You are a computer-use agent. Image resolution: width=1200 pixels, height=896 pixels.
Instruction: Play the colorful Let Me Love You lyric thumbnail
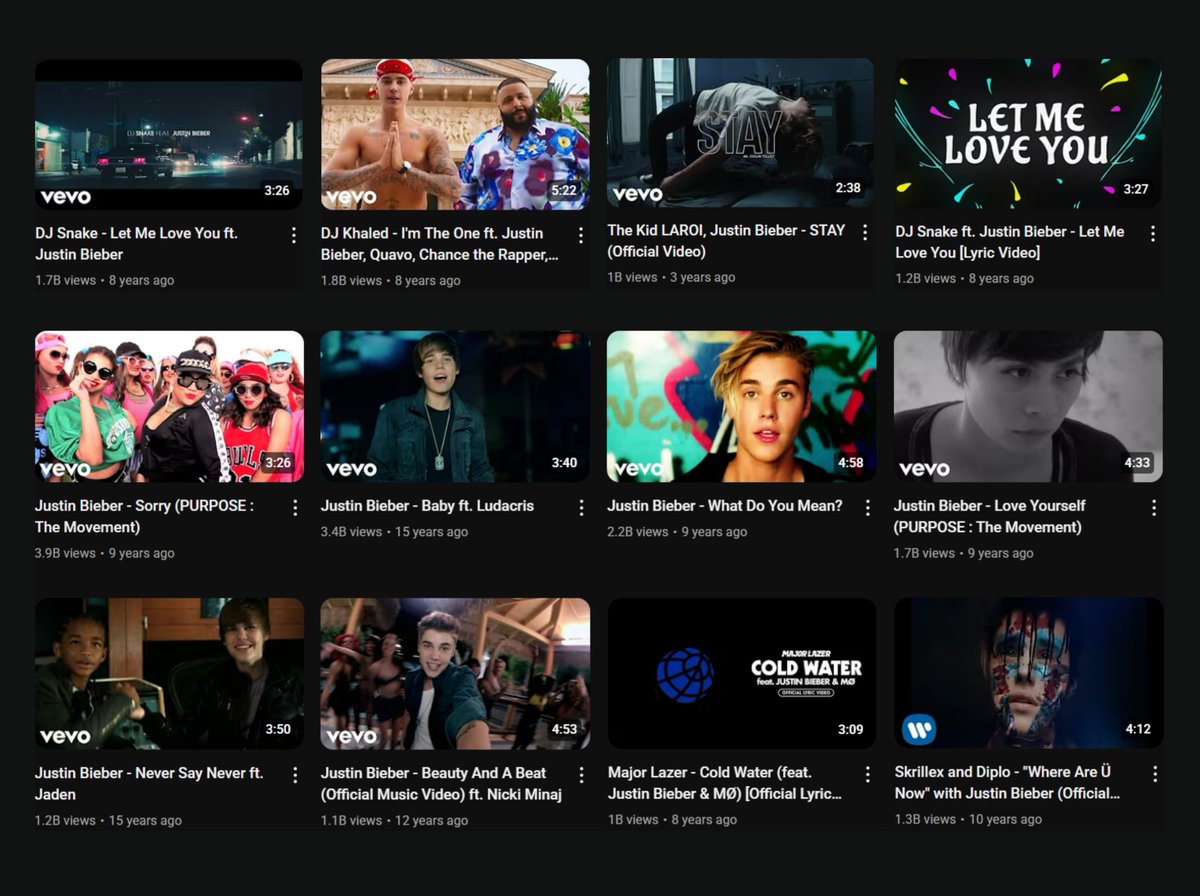pos(1028,133)
